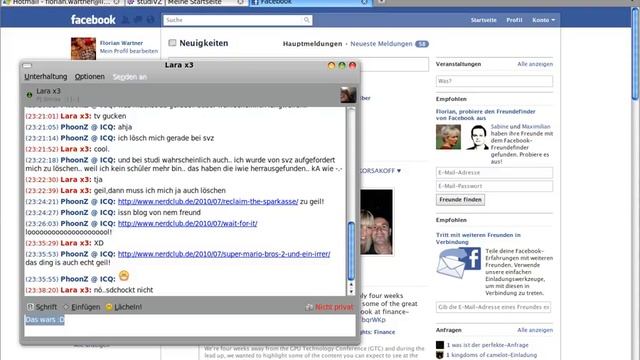The height and width of the screenshot is (360, 640).
Task: Click chat window menu button at titlebar left
Action: pyautogui.click(x=27, y=65)
